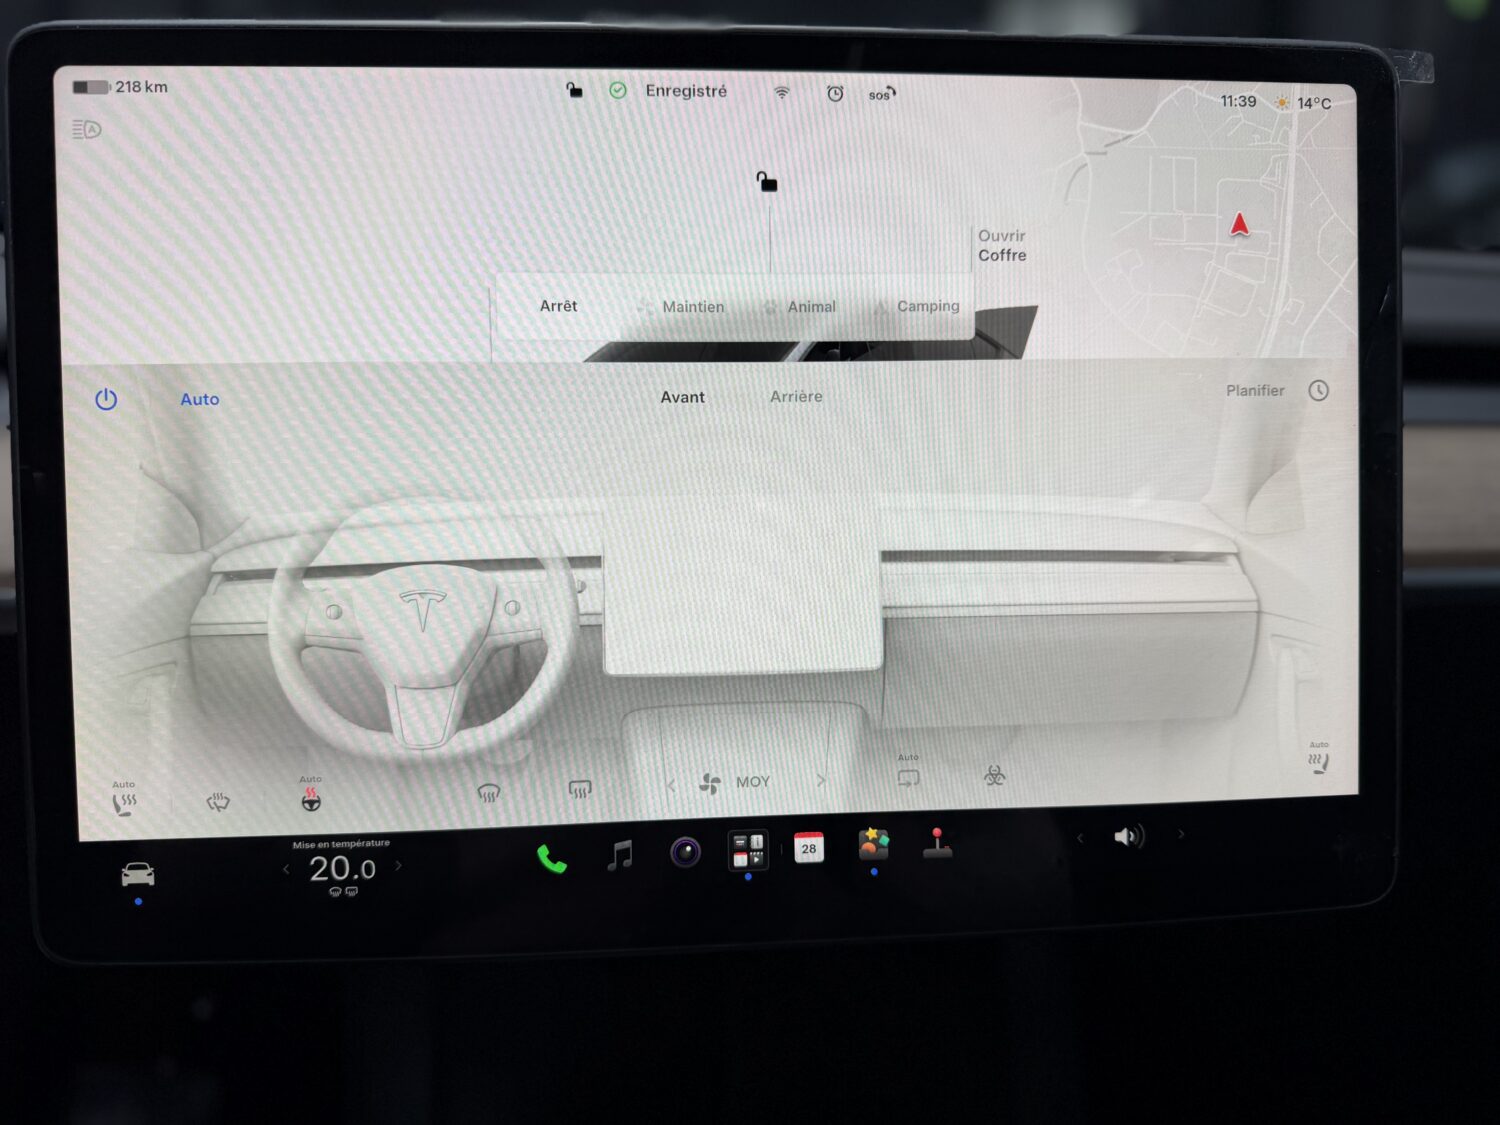Toggle rear window defrost
The image size is (1500, 1125).
click(580, 790)
